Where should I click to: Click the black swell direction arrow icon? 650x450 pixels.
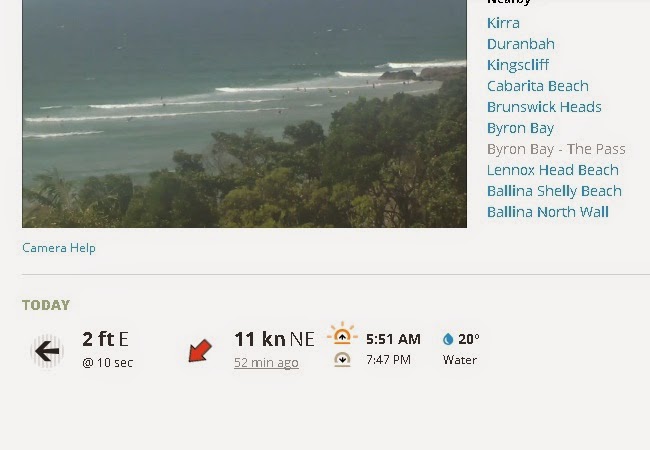click(47, 351)
